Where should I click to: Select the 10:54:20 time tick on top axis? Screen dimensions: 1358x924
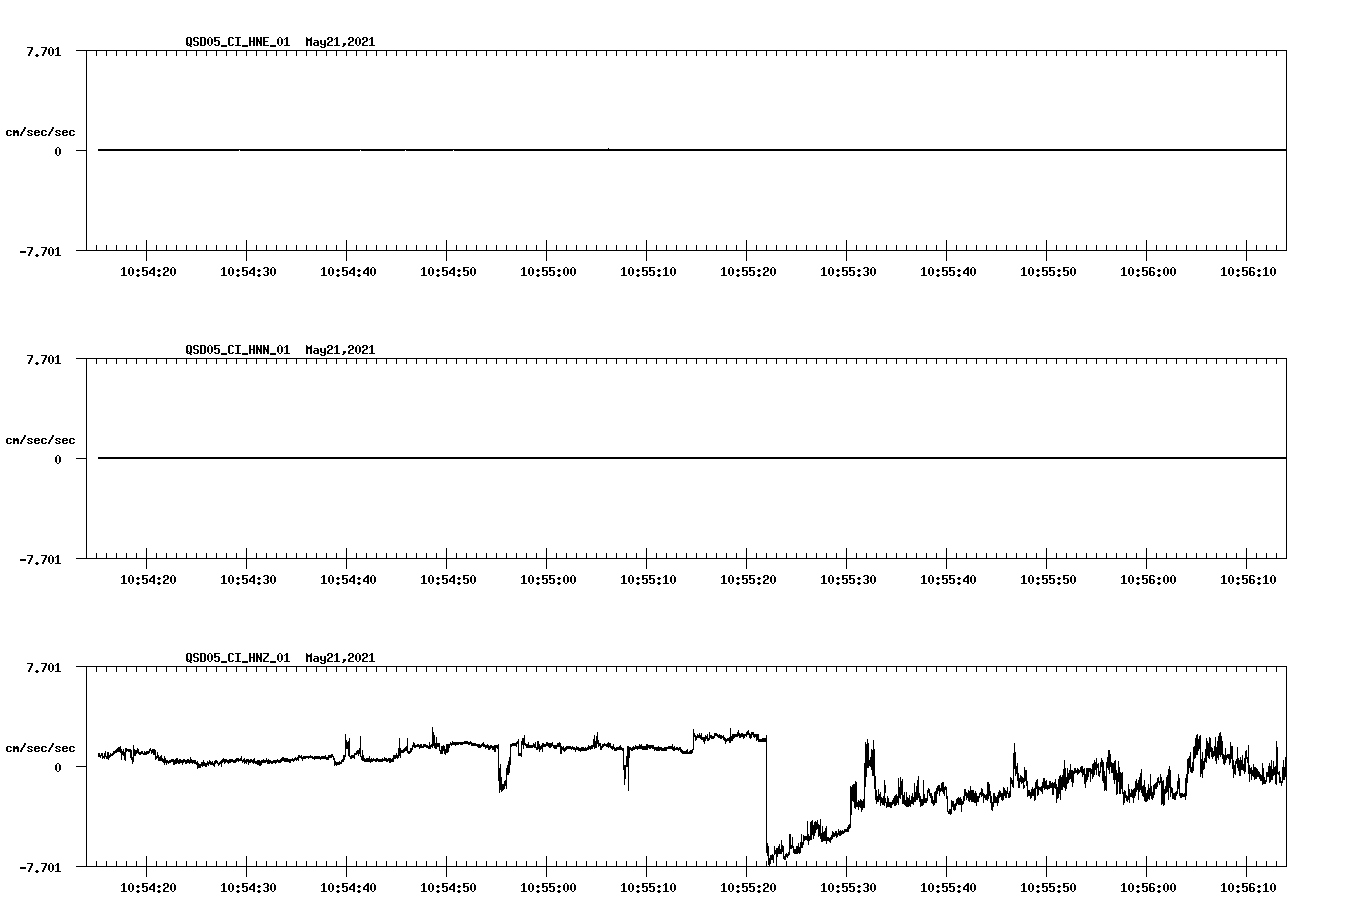pos(146,268)
